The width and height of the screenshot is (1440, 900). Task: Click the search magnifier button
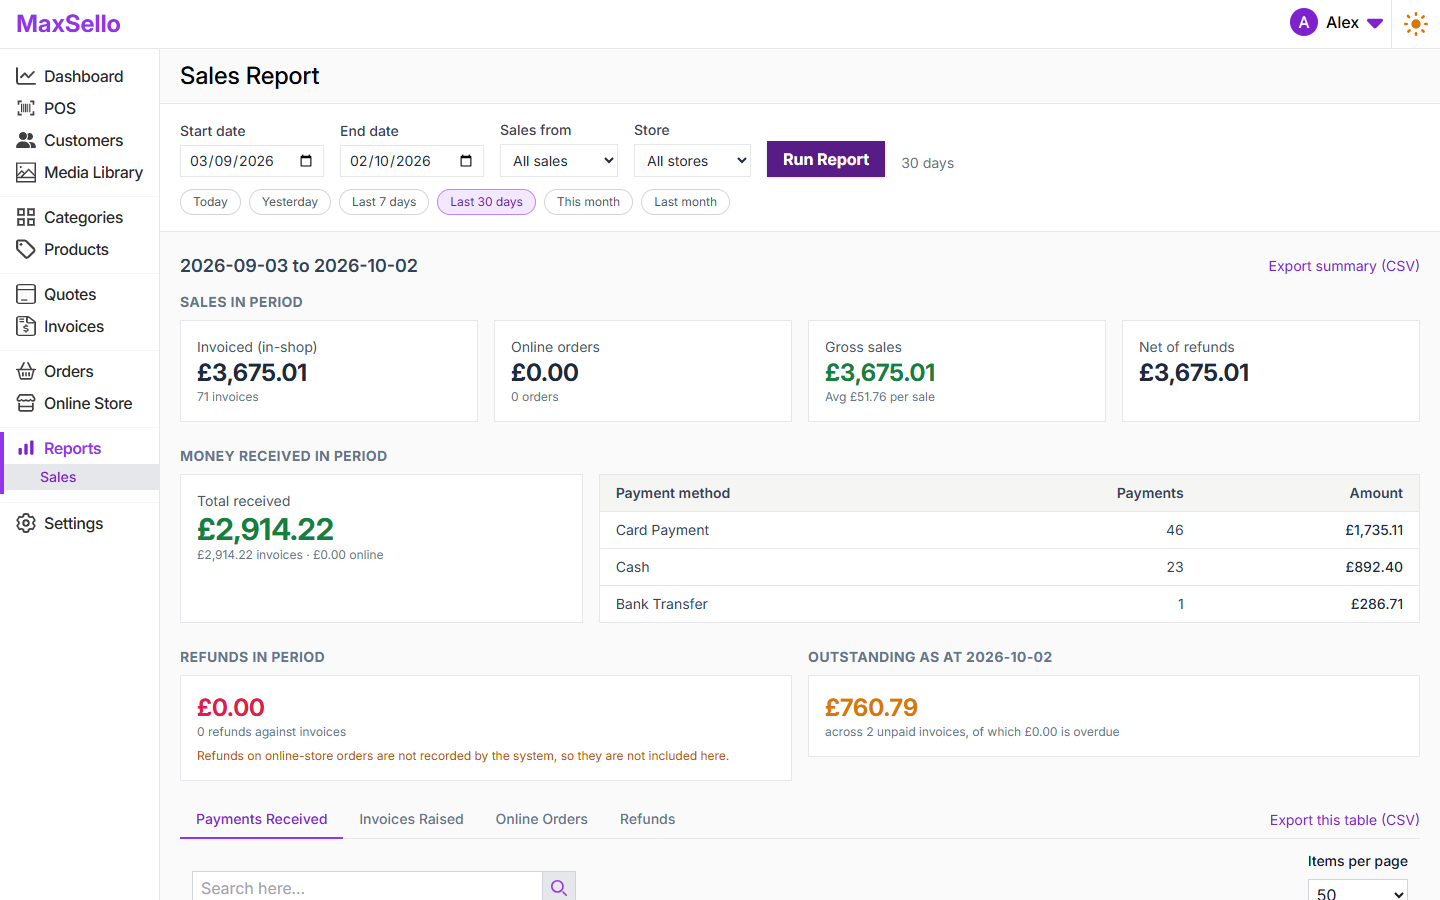(x=559, y=888)
